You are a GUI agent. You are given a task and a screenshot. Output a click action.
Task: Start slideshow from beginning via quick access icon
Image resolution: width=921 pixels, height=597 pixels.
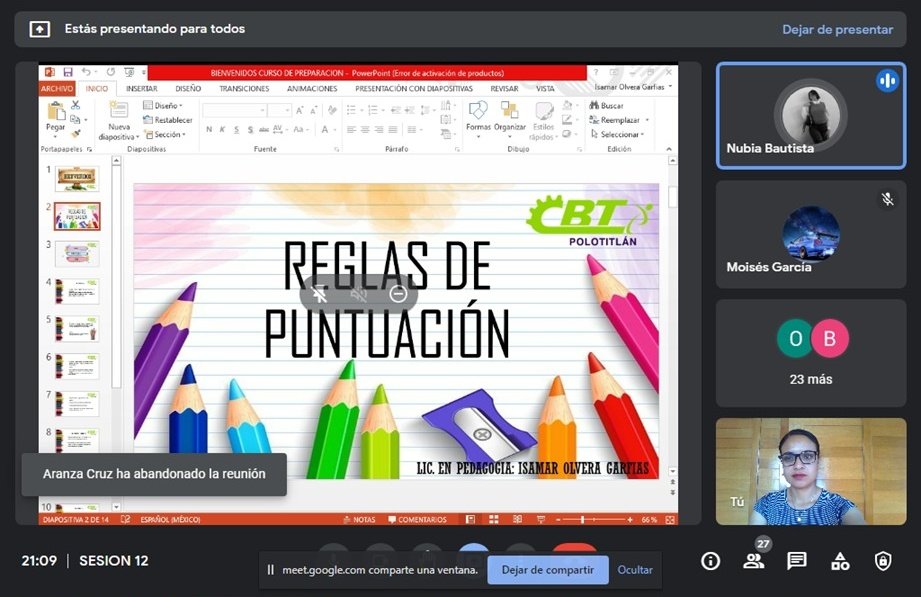pos(129,72)
